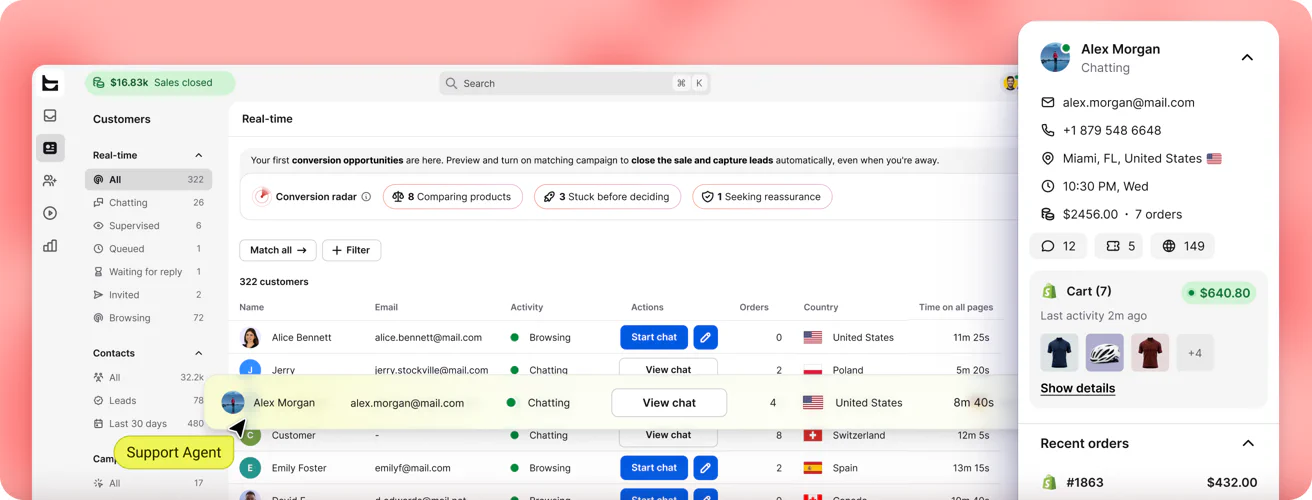Click the edit pencil icon for Emily Foster
Screen dimensions: 1312x500
[705, 467]
